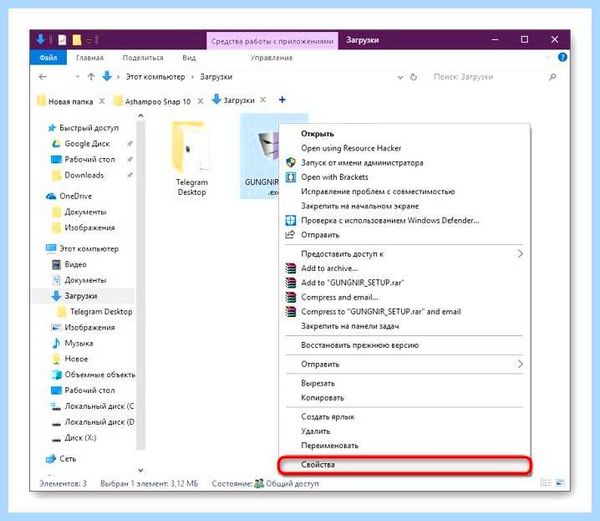
Task: Select the Telegram Desktop folder thumbnail
Action: (191, 158)
